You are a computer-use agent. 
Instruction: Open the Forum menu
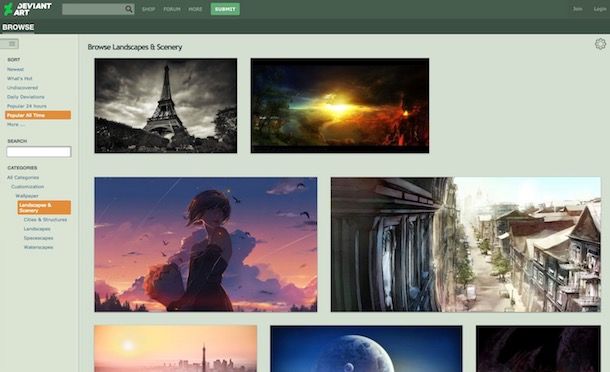[172, 9]
